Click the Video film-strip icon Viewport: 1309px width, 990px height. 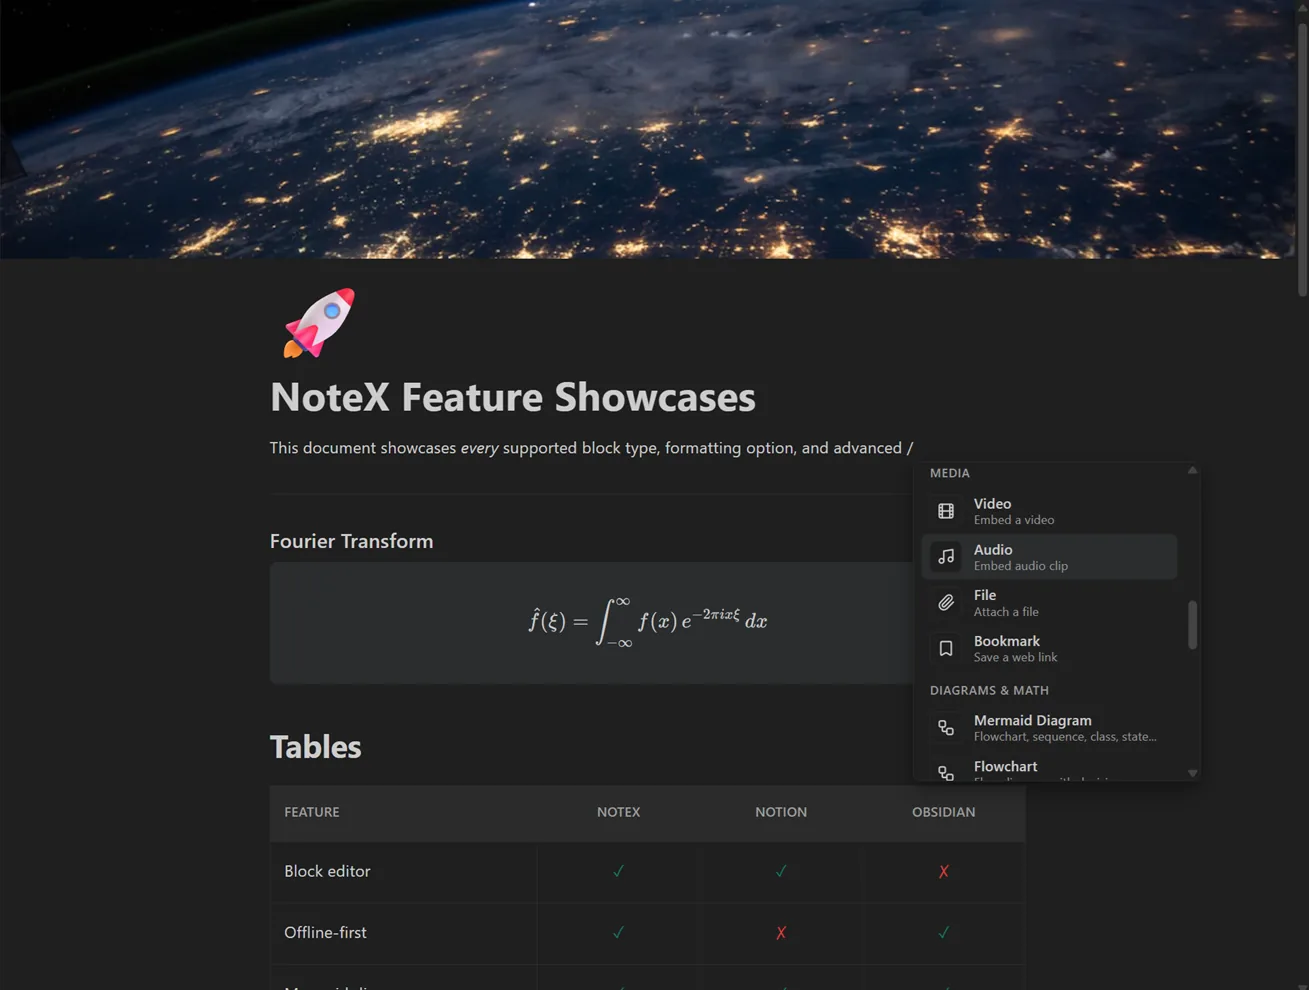946,511
